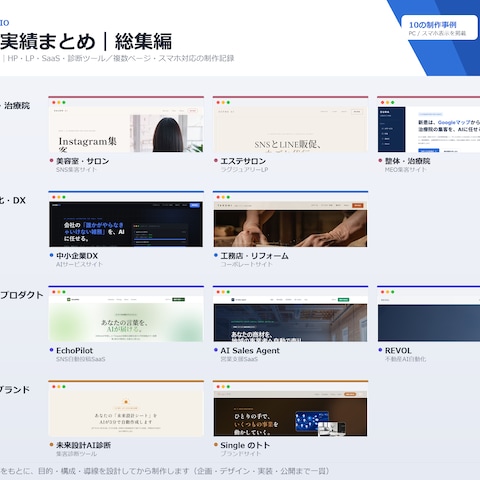Image resolution: width=480 pixels, height=480 pixels.
Task: Click the 工務店・リフォーム caption
Action: click(254, 256)
